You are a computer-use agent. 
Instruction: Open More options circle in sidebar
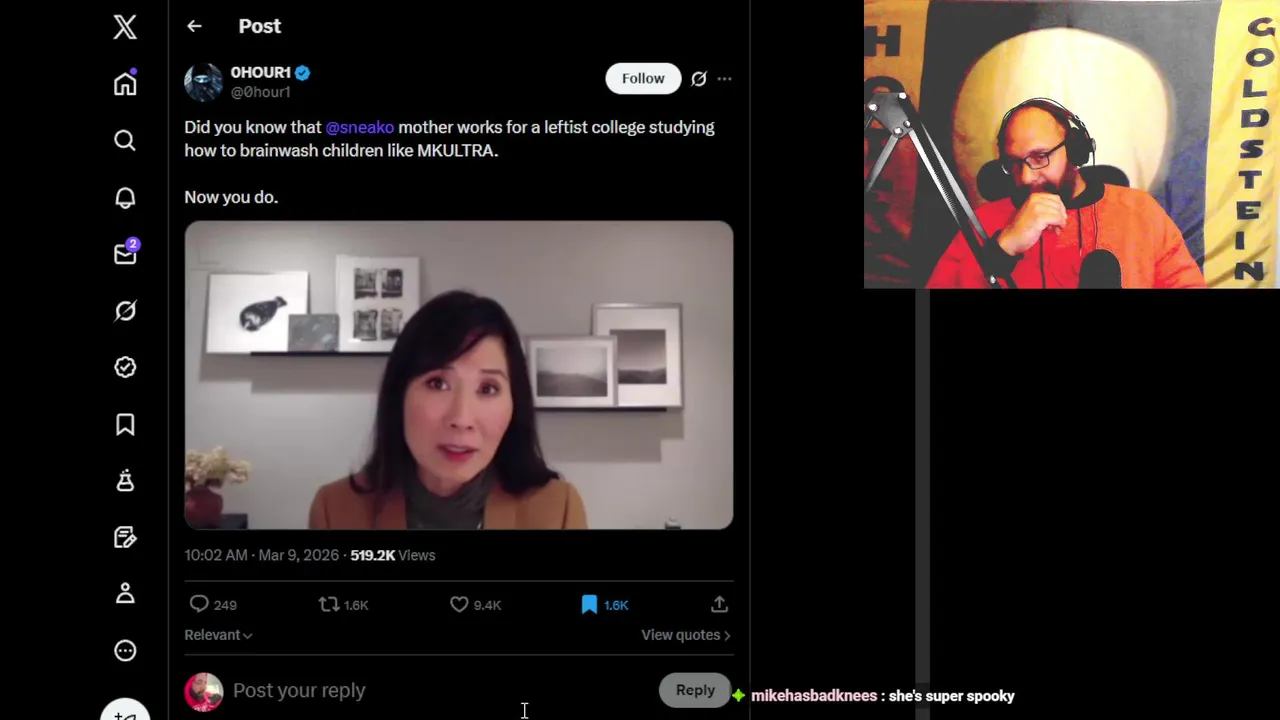[125, 651]
